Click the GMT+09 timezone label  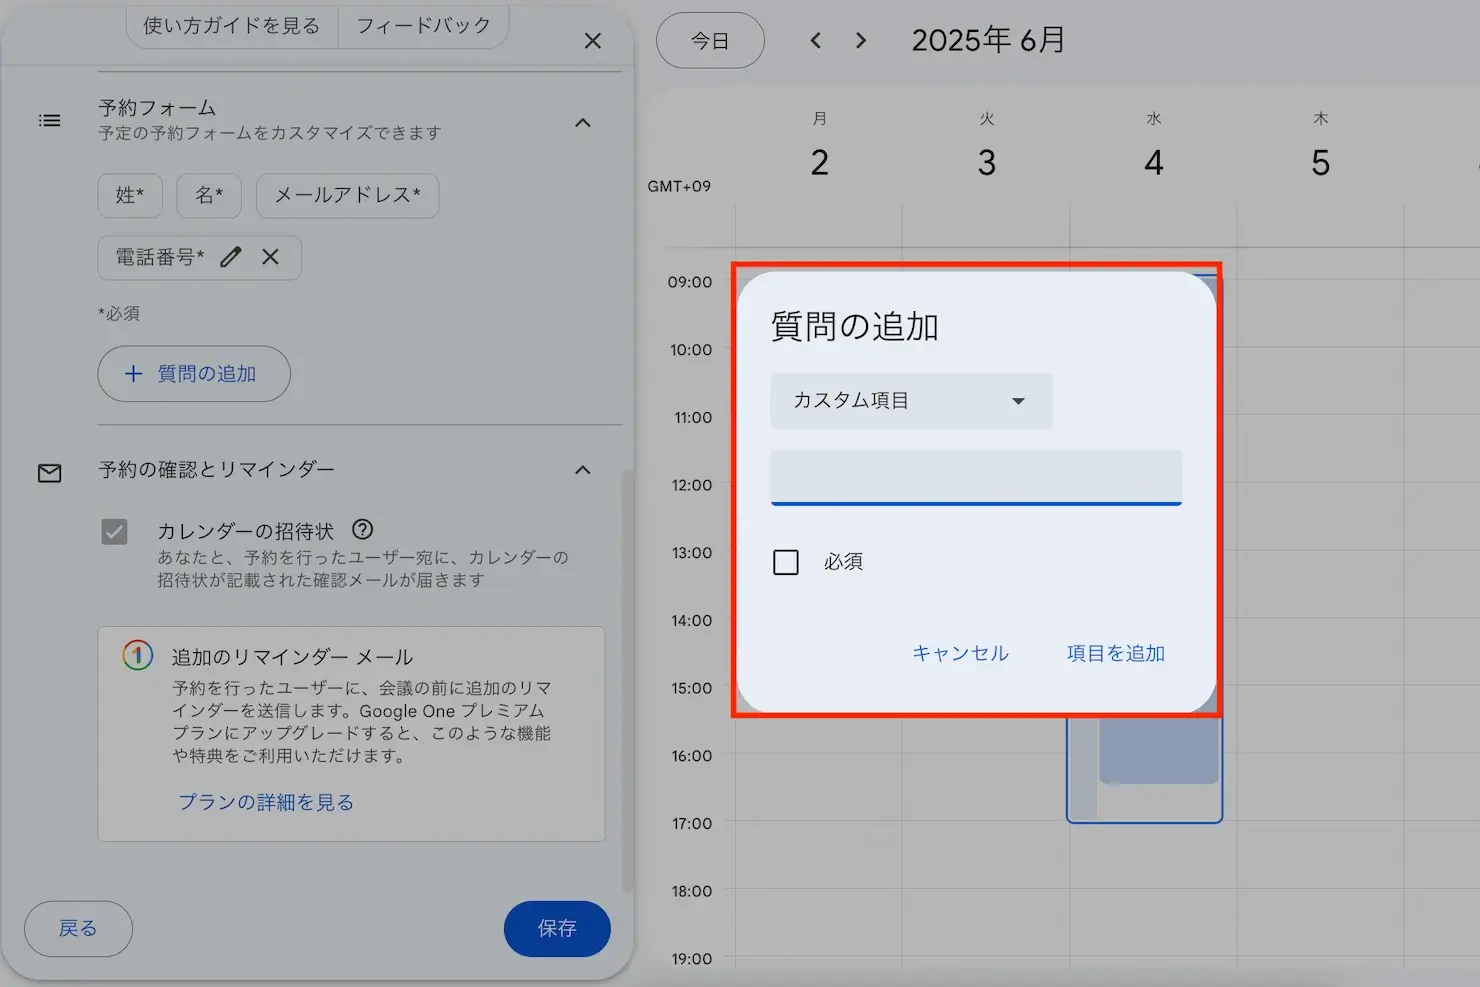pos(679,186)
